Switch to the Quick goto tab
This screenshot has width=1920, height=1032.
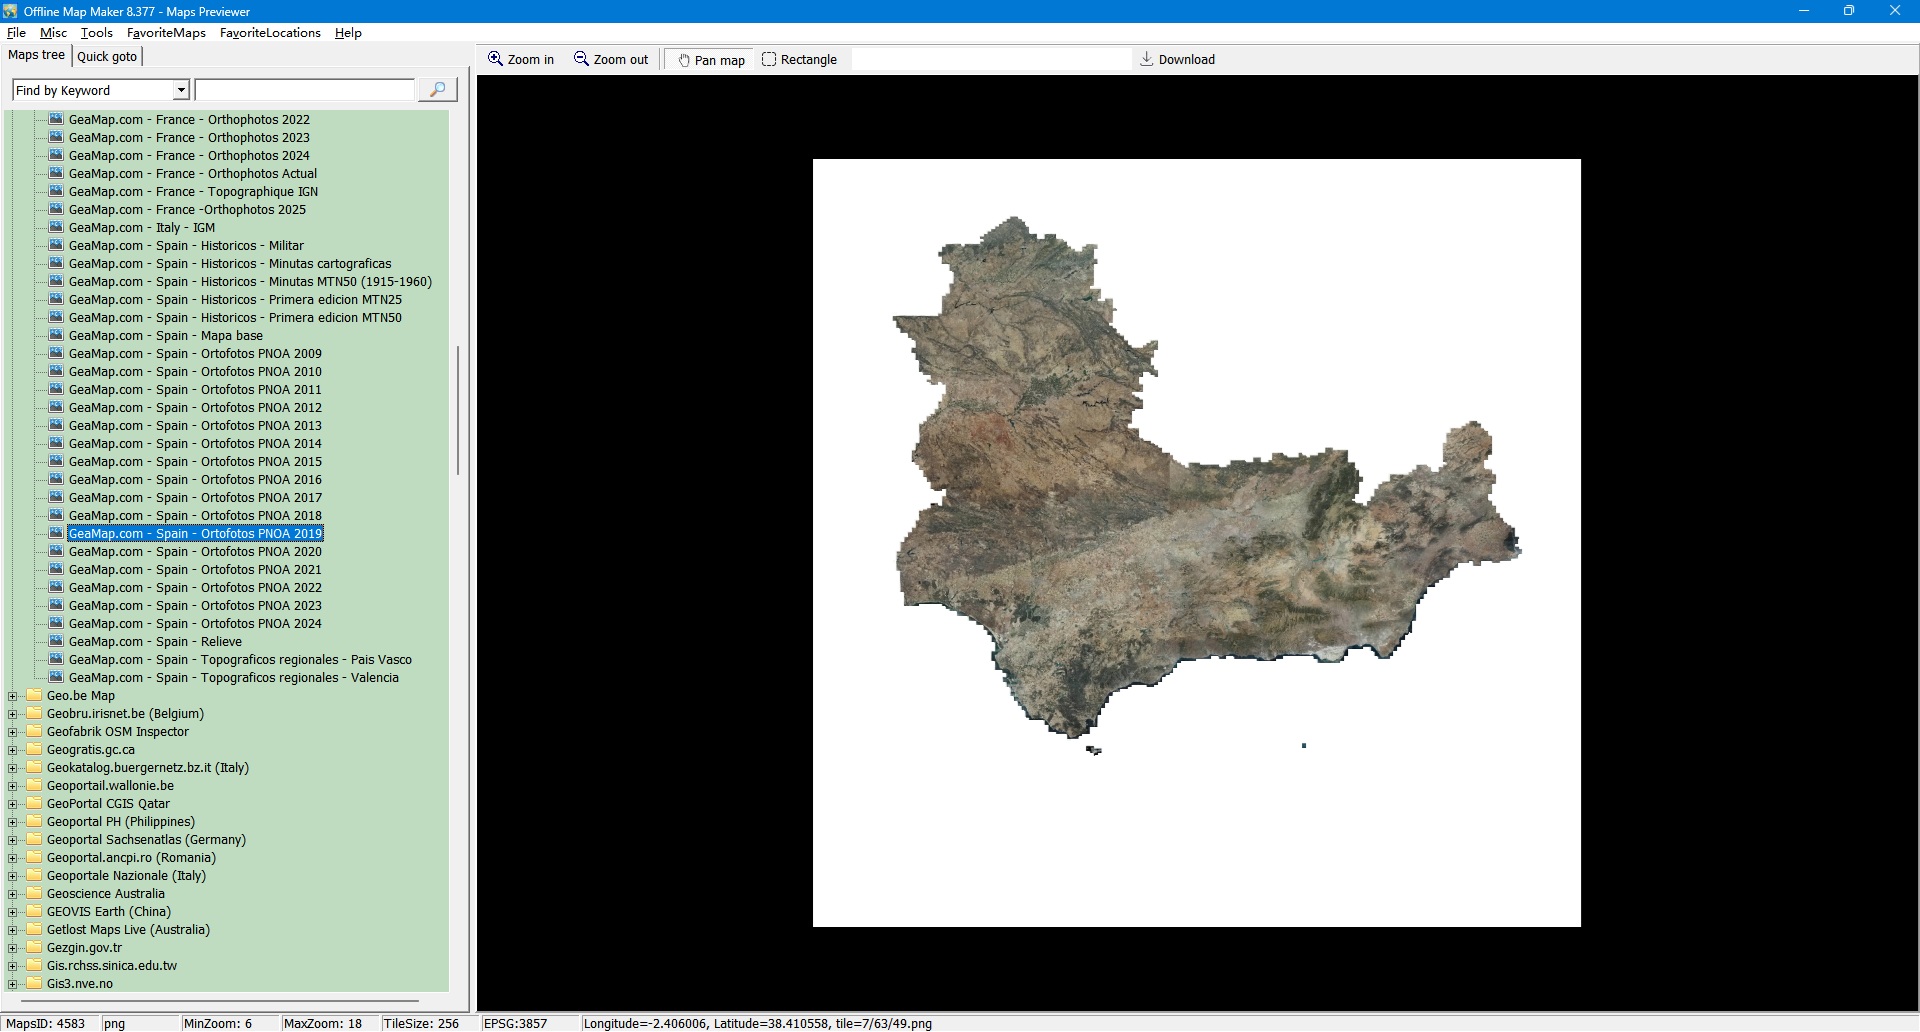coord(107,57)
